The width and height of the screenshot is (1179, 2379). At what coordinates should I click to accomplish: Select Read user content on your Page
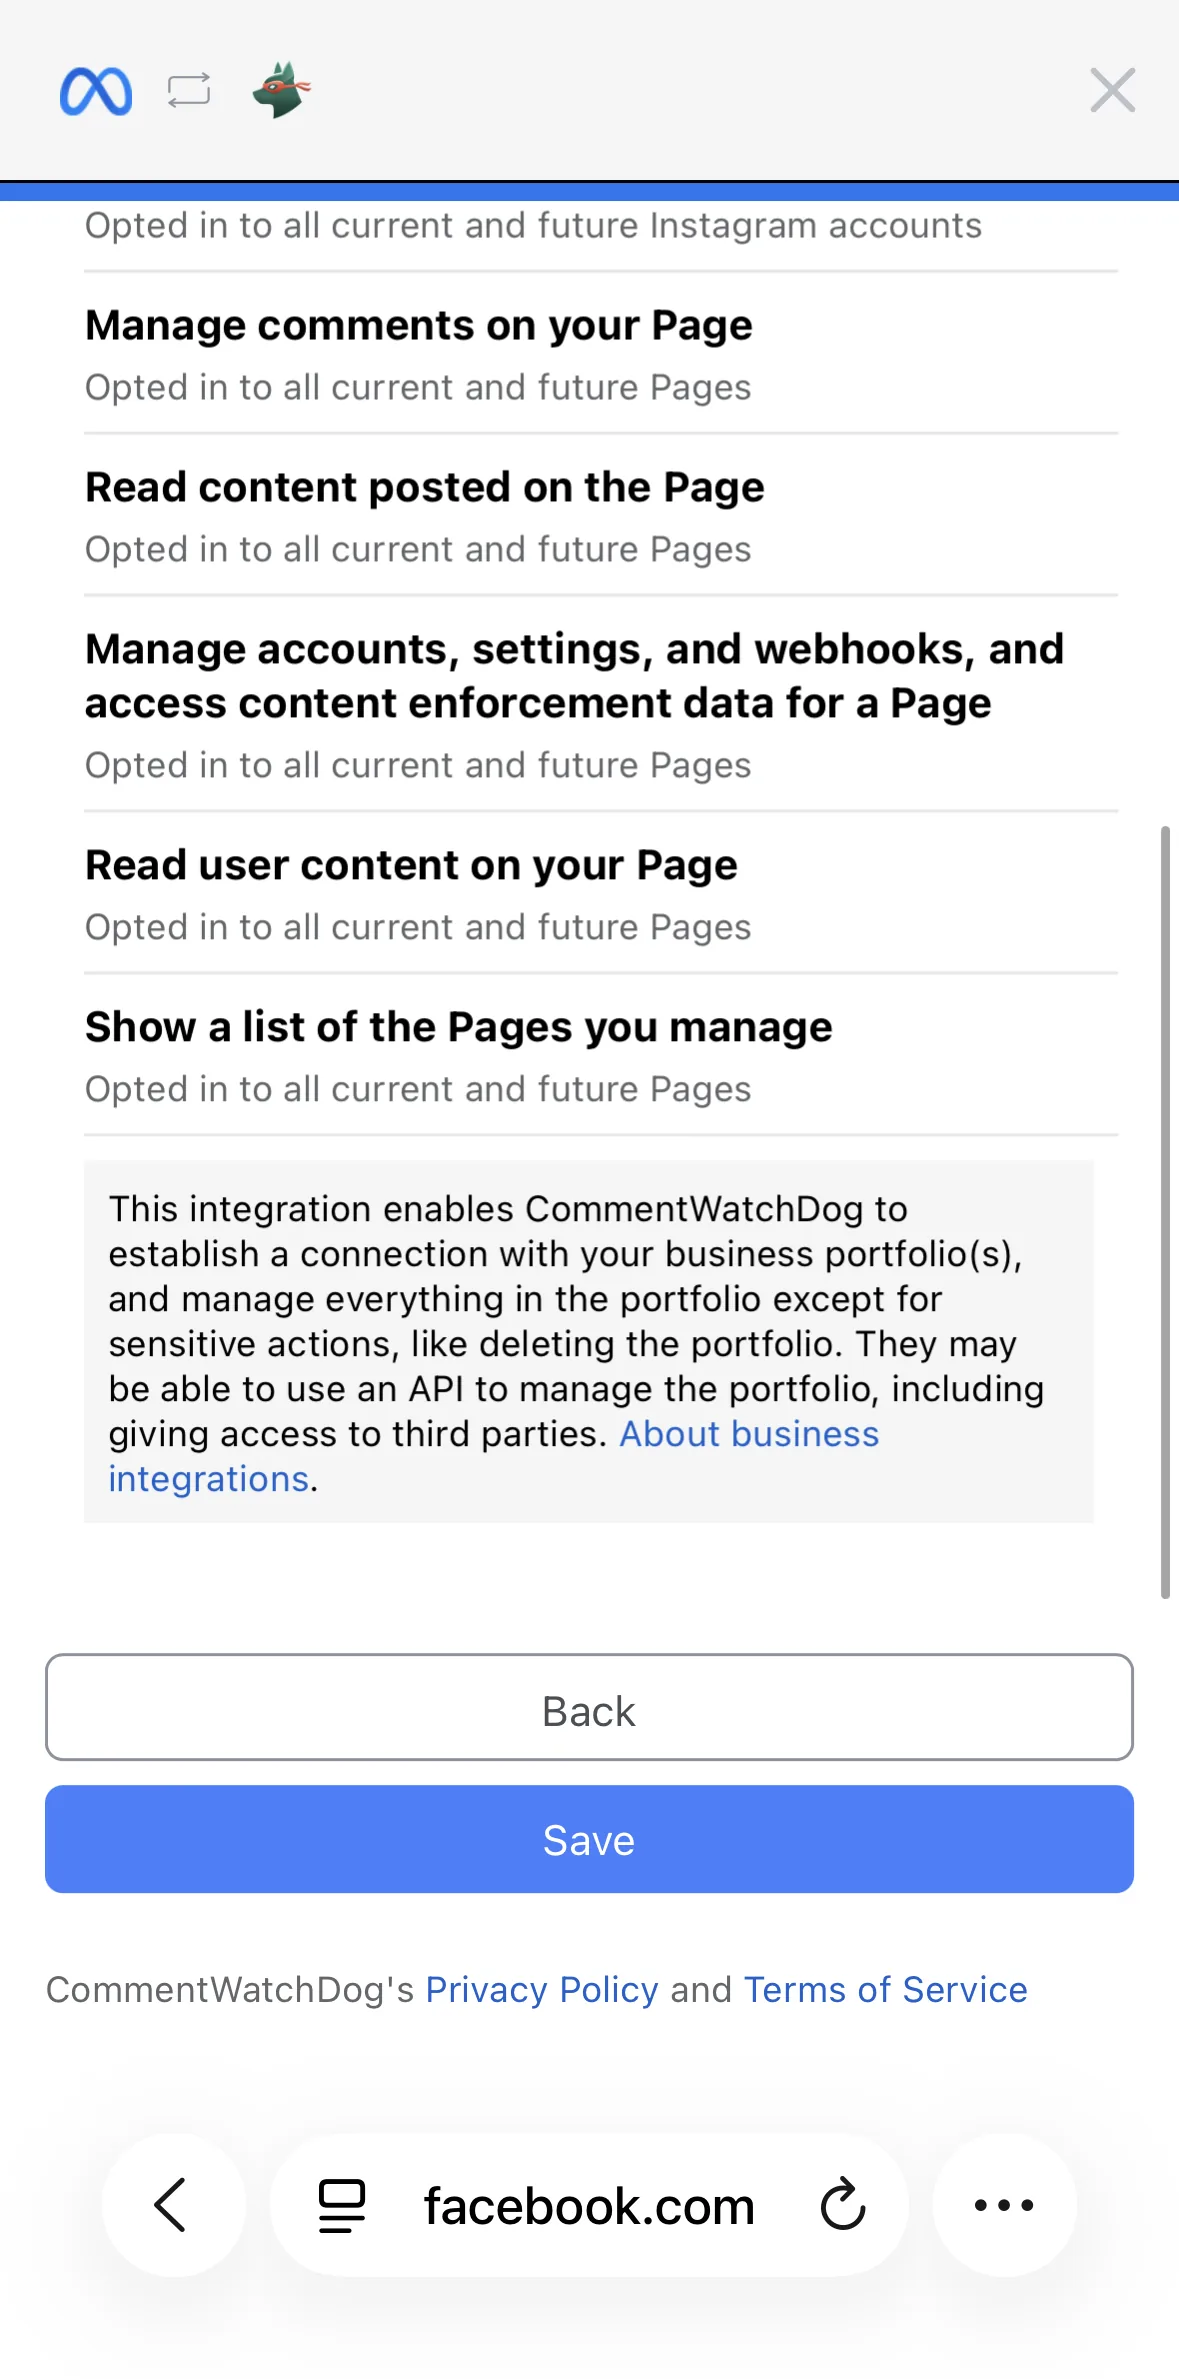(x=600, y=894)
